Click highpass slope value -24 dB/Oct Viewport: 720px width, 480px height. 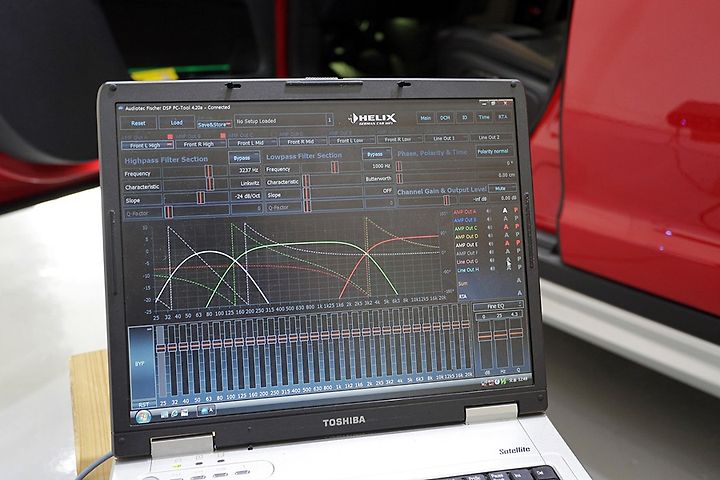pyautogui.click(x=247, y=196)
